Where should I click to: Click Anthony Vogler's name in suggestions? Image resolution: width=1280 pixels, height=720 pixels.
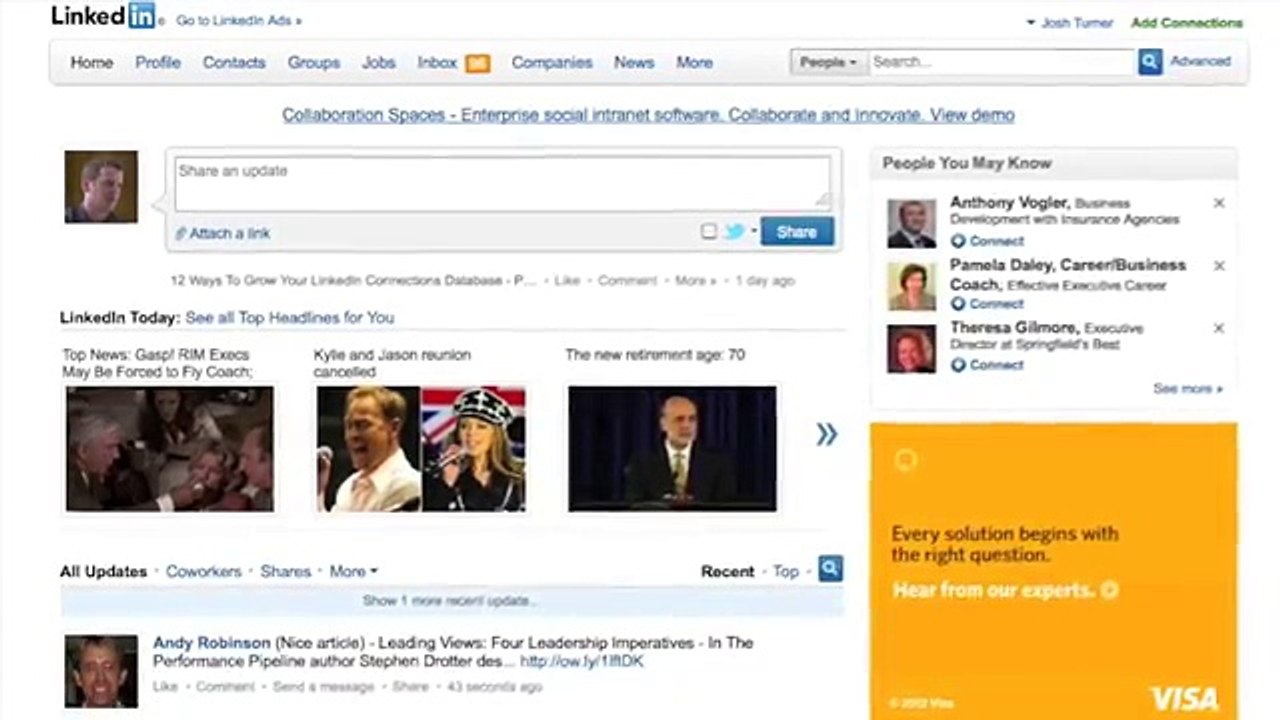pos(1010,203)
